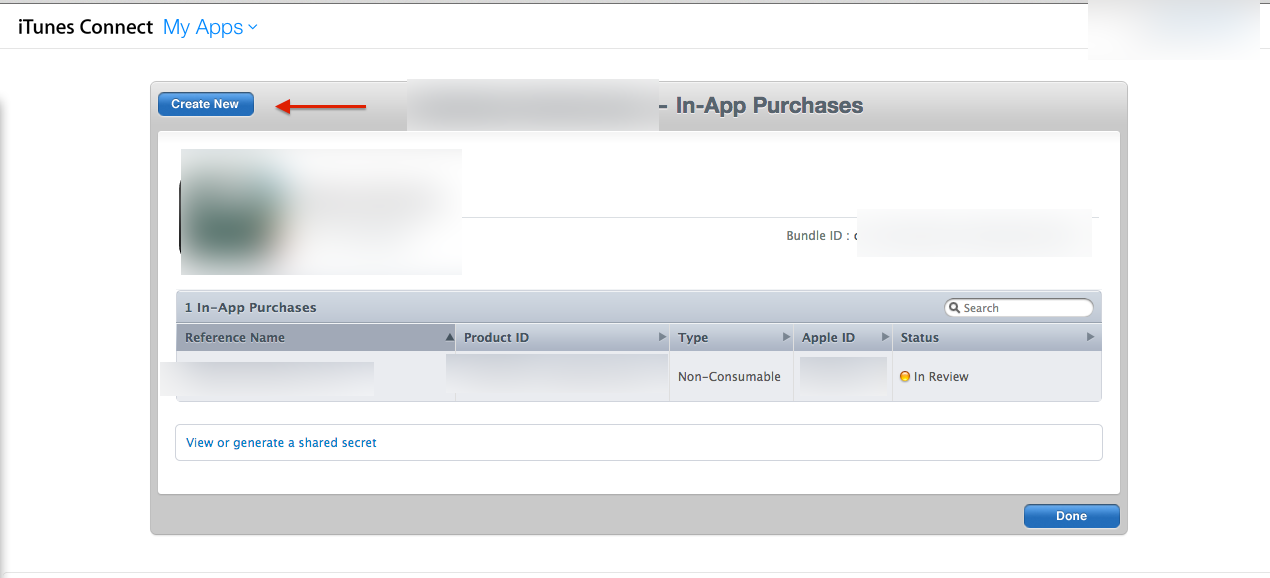This screenshot has height=578, width=1270.
Task: Open View or generate a shared secret
Action: point(281,442)
